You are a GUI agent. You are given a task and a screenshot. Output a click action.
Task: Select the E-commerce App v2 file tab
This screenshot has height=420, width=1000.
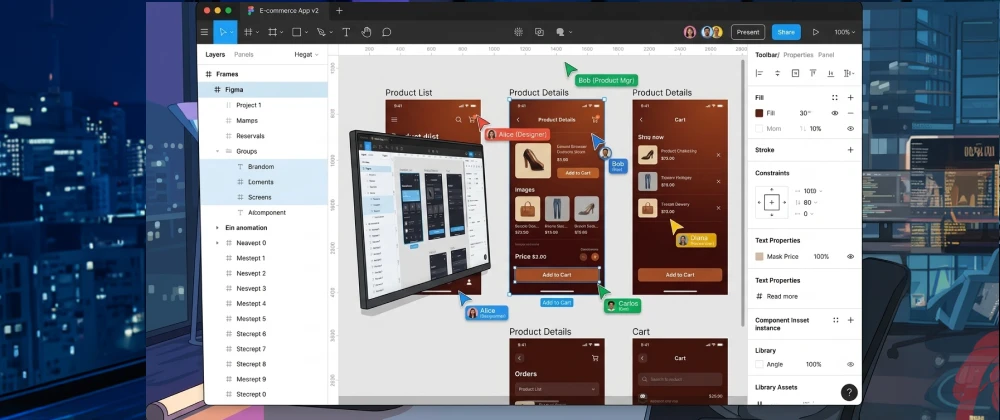[x=283, y=11]
